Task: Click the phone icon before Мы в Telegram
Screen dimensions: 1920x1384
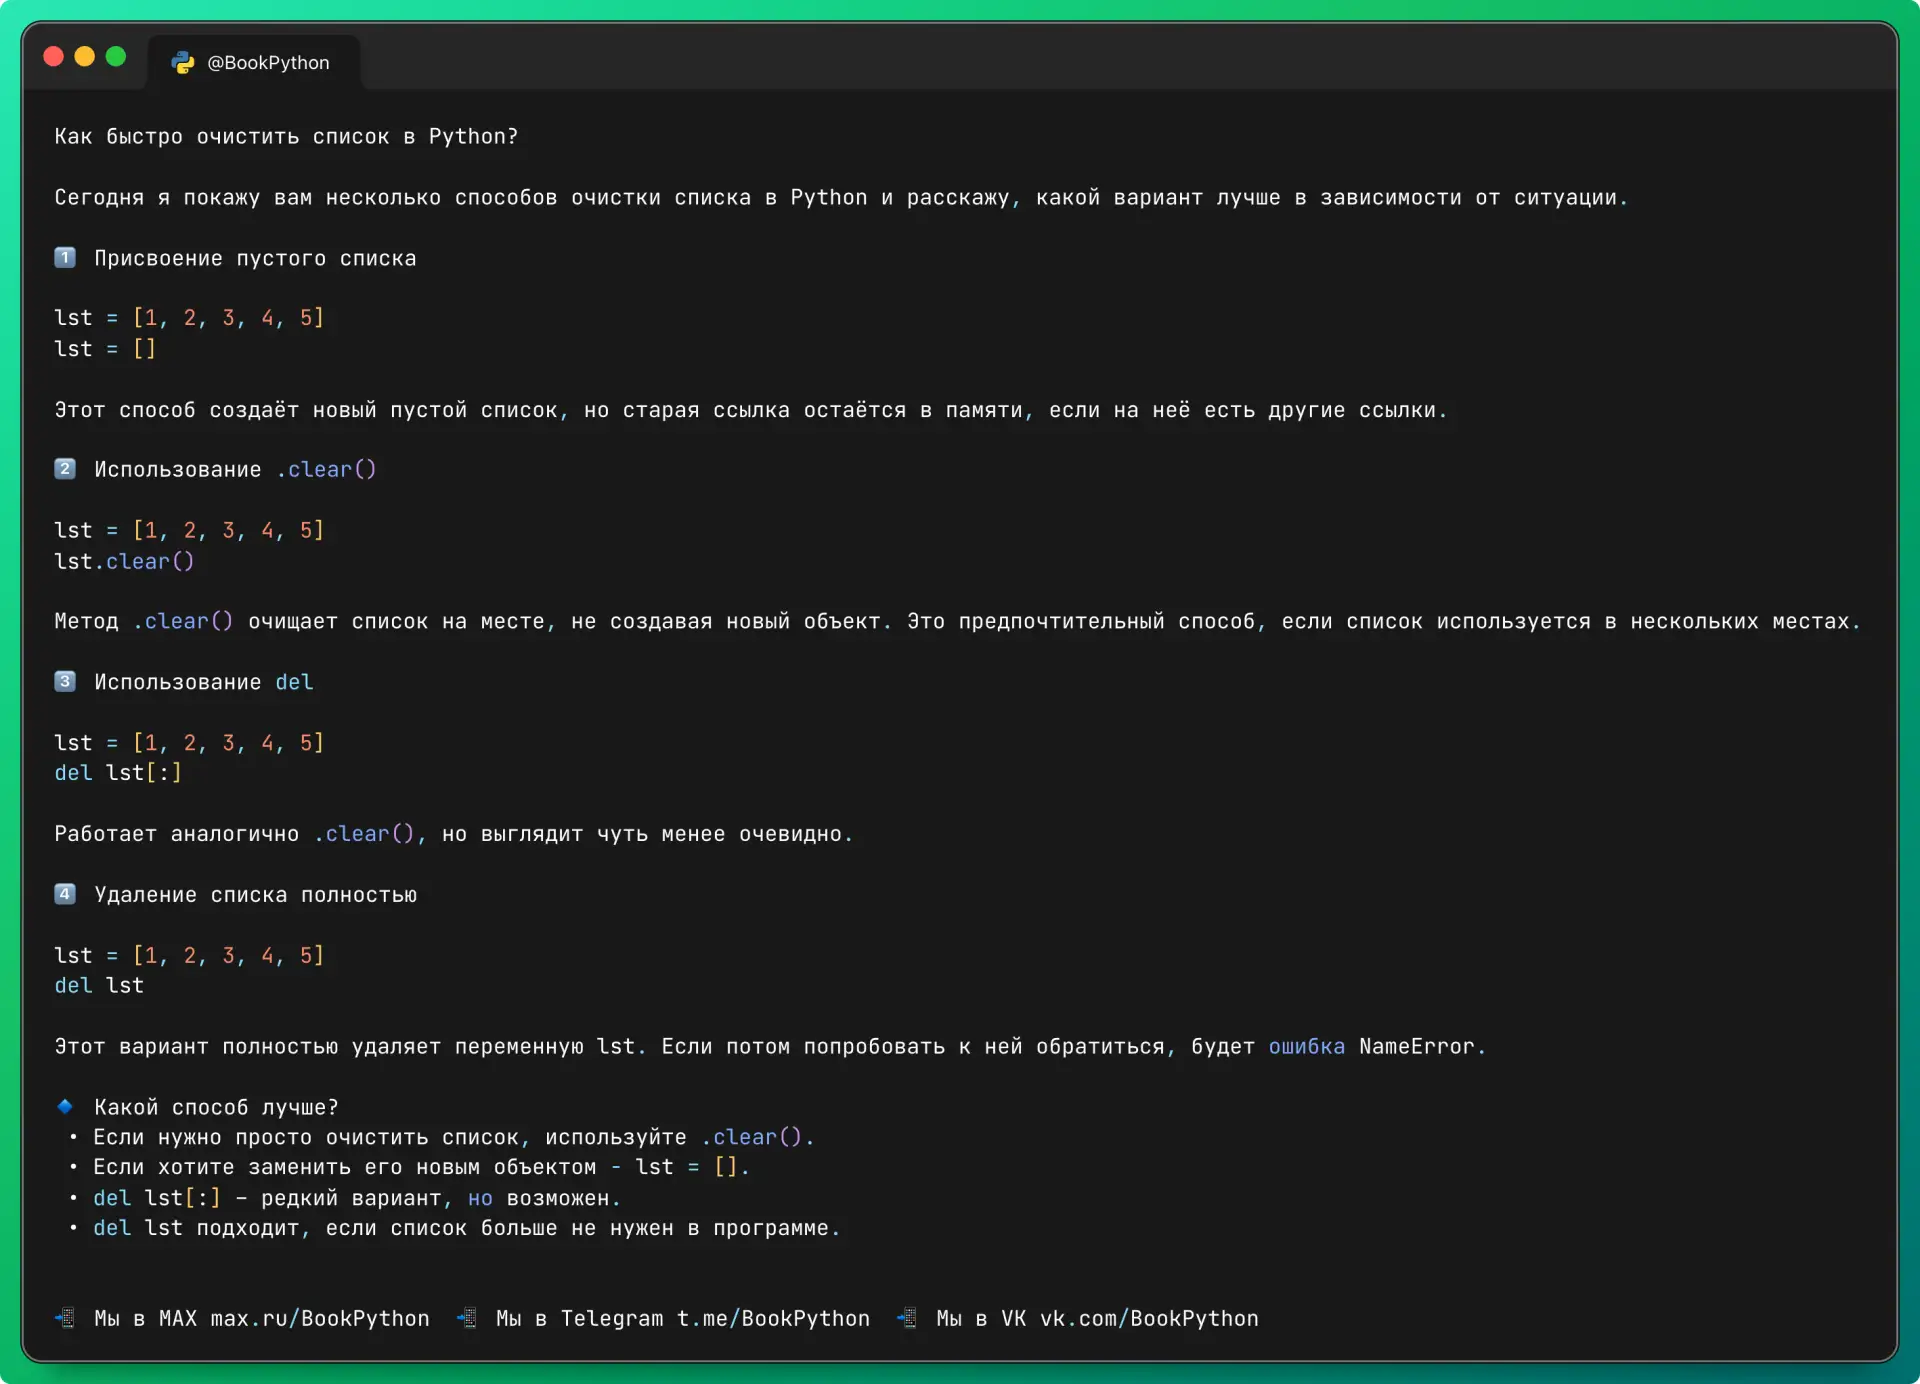Action: (467, 1318)
